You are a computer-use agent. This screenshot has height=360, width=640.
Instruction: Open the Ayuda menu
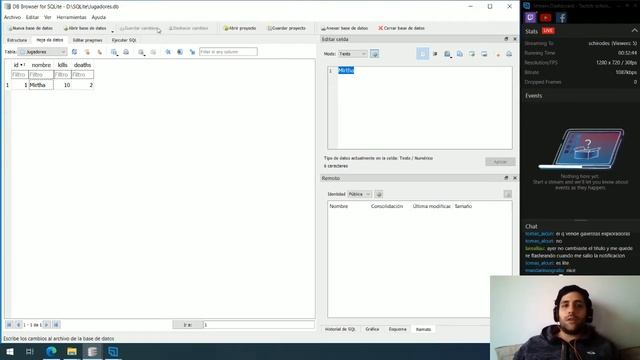(x=98, y=17)
